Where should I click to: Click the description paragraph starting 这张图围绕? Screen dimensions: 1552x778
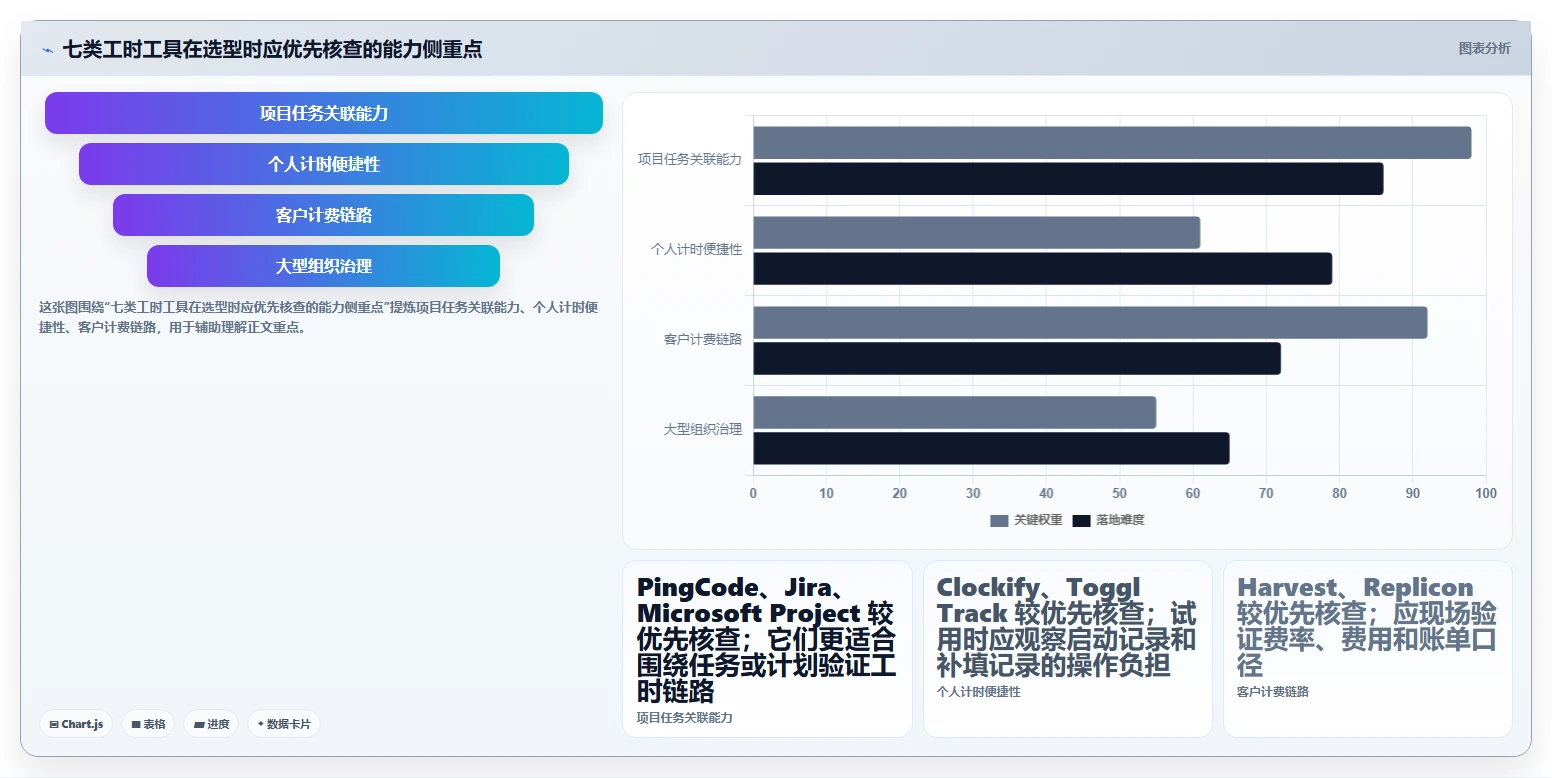pyautogui.click(x=319, y=317)
